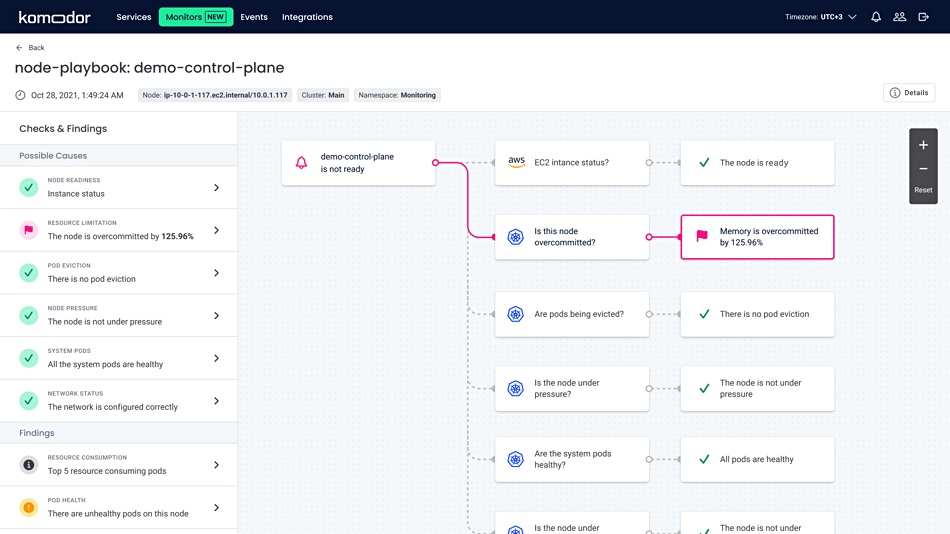Click the info icon for Resource Consumption

pyautogui.click(x=28, y=464)
